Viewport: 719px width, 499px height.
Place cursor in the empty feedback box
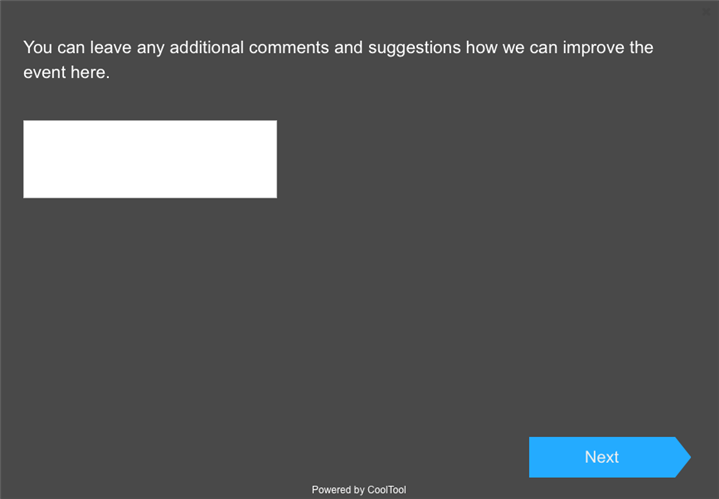[x=150, y=159]
